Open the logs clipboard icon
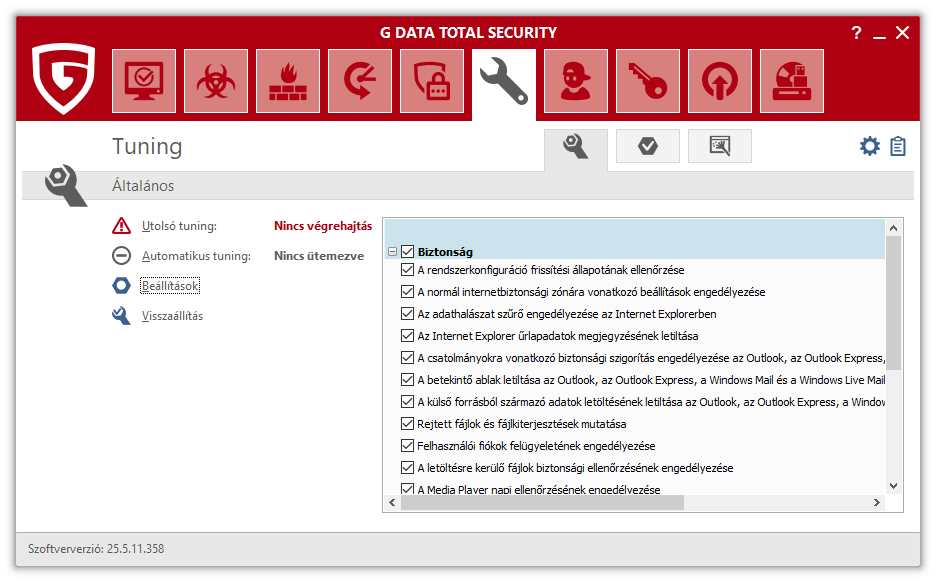 click(x=898, y=146)
